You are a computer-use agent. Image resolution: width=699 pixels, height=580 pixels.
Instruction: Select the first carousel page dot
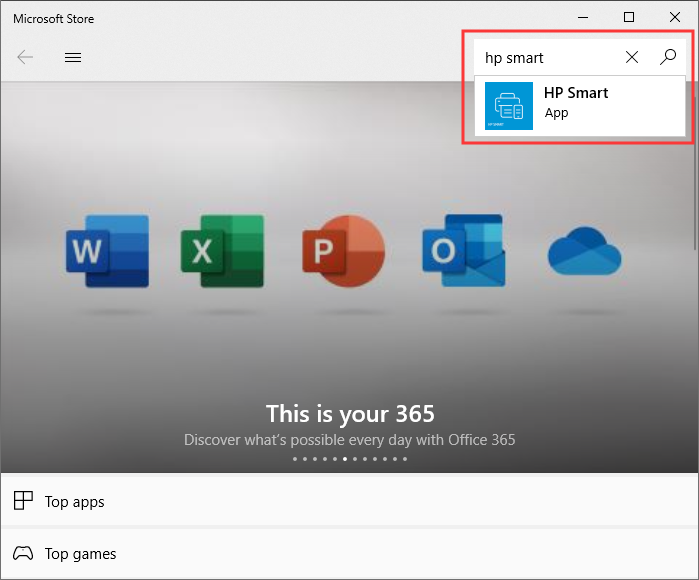click(x=295, y=459)
